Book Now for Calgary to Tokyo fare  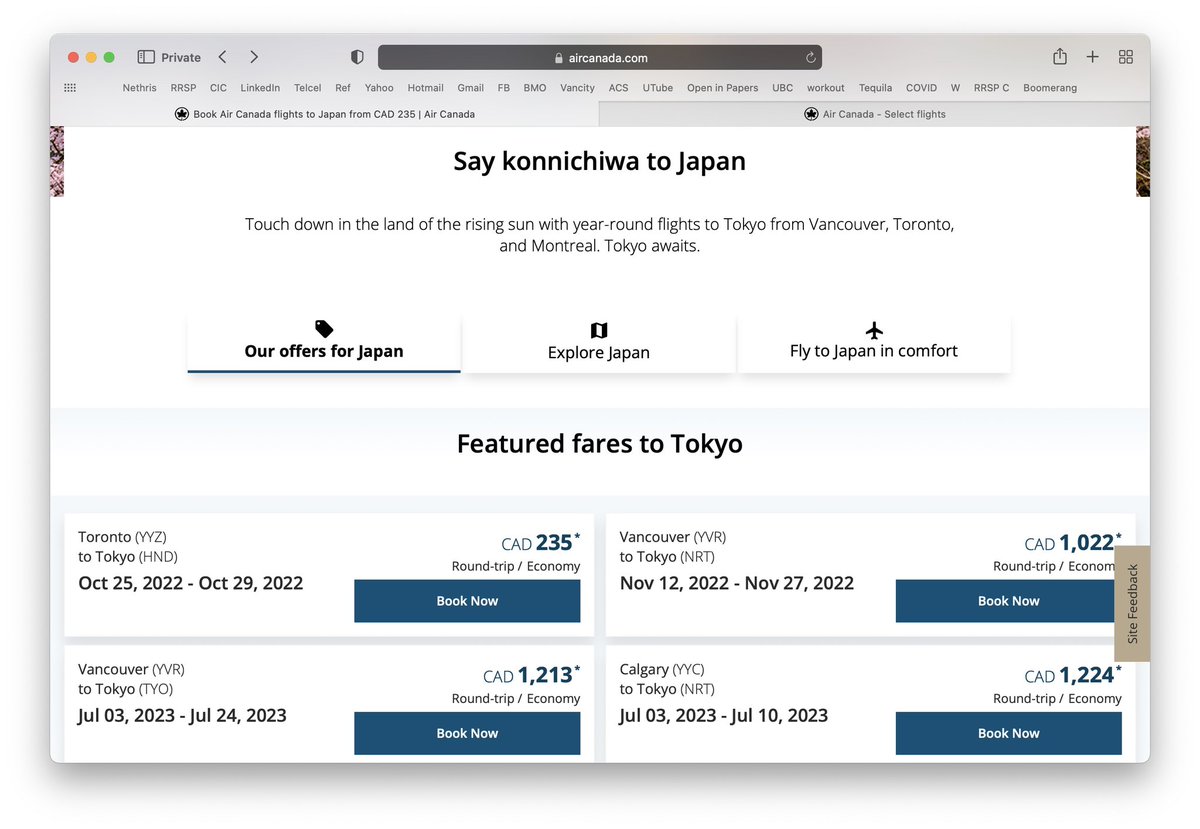1008,733
